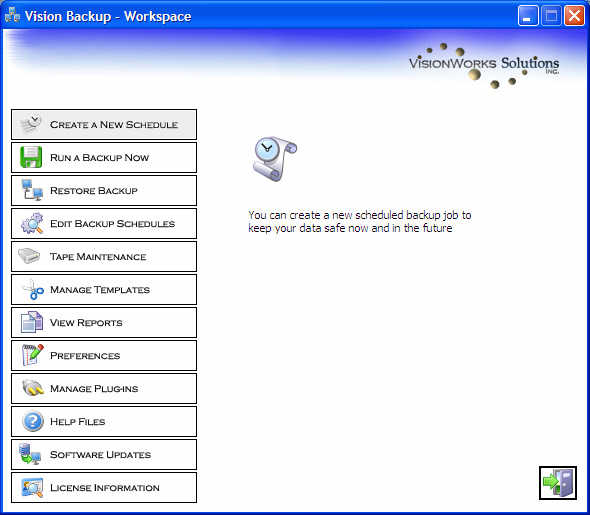Click the exit door icon
This screenshot has height=515, width=590.
click(558, 483)
